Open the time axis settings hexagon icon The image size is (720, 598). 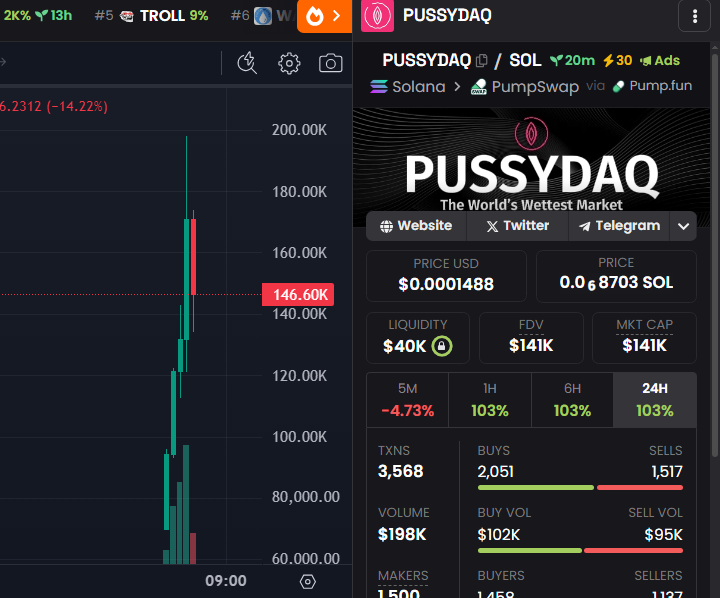[x=307, y=581]
